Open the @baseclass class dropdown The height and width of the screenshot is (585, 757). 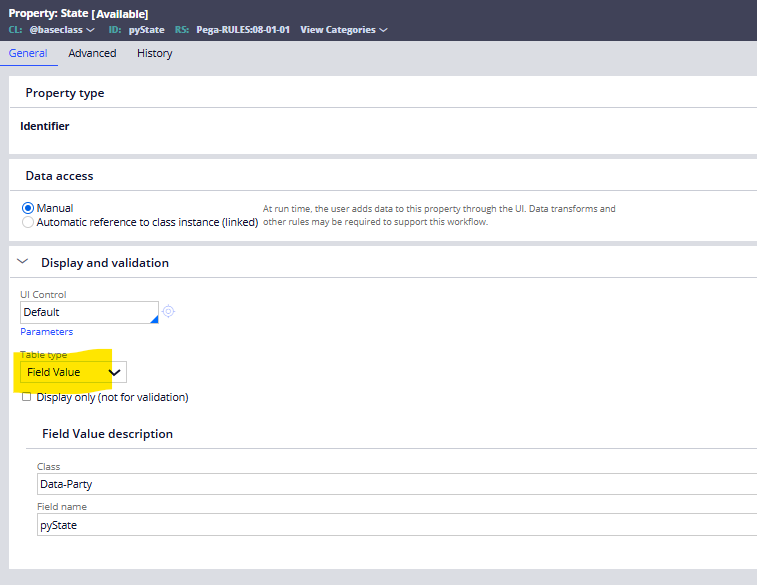pyautogui.click(x=61, y=30)
